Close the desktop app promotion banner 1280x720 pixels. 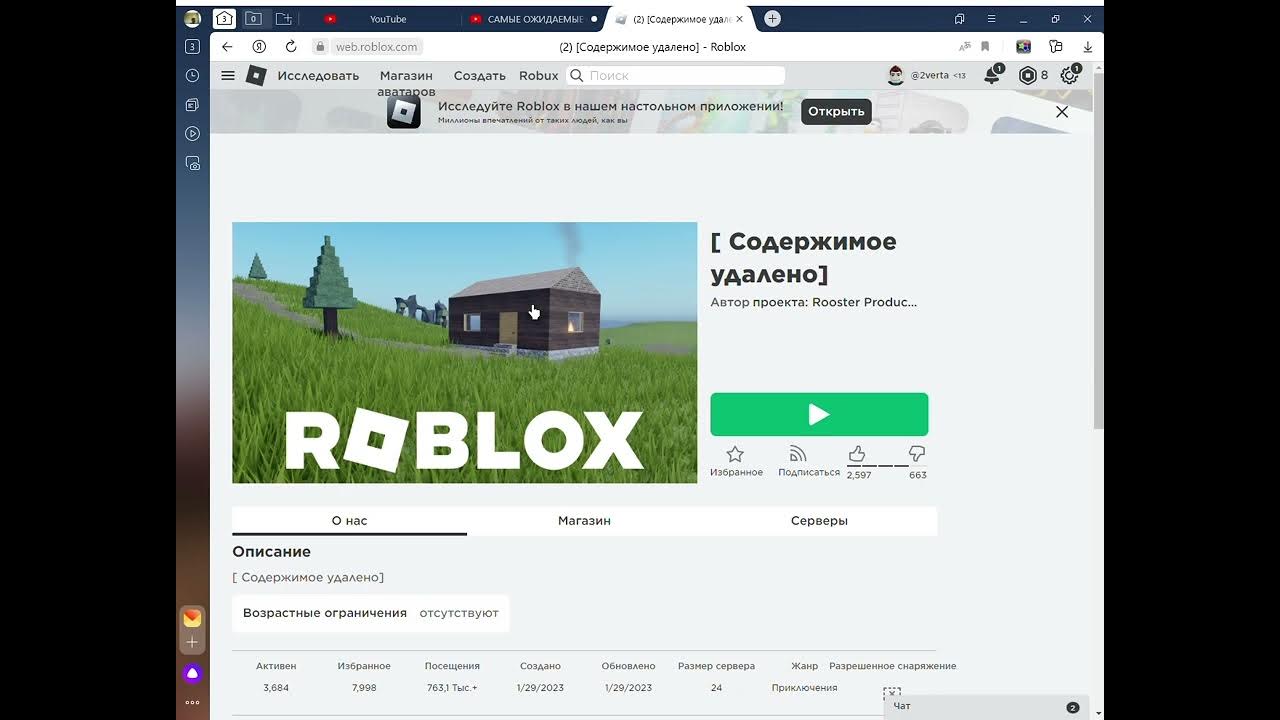click(x=1062, y=112)
